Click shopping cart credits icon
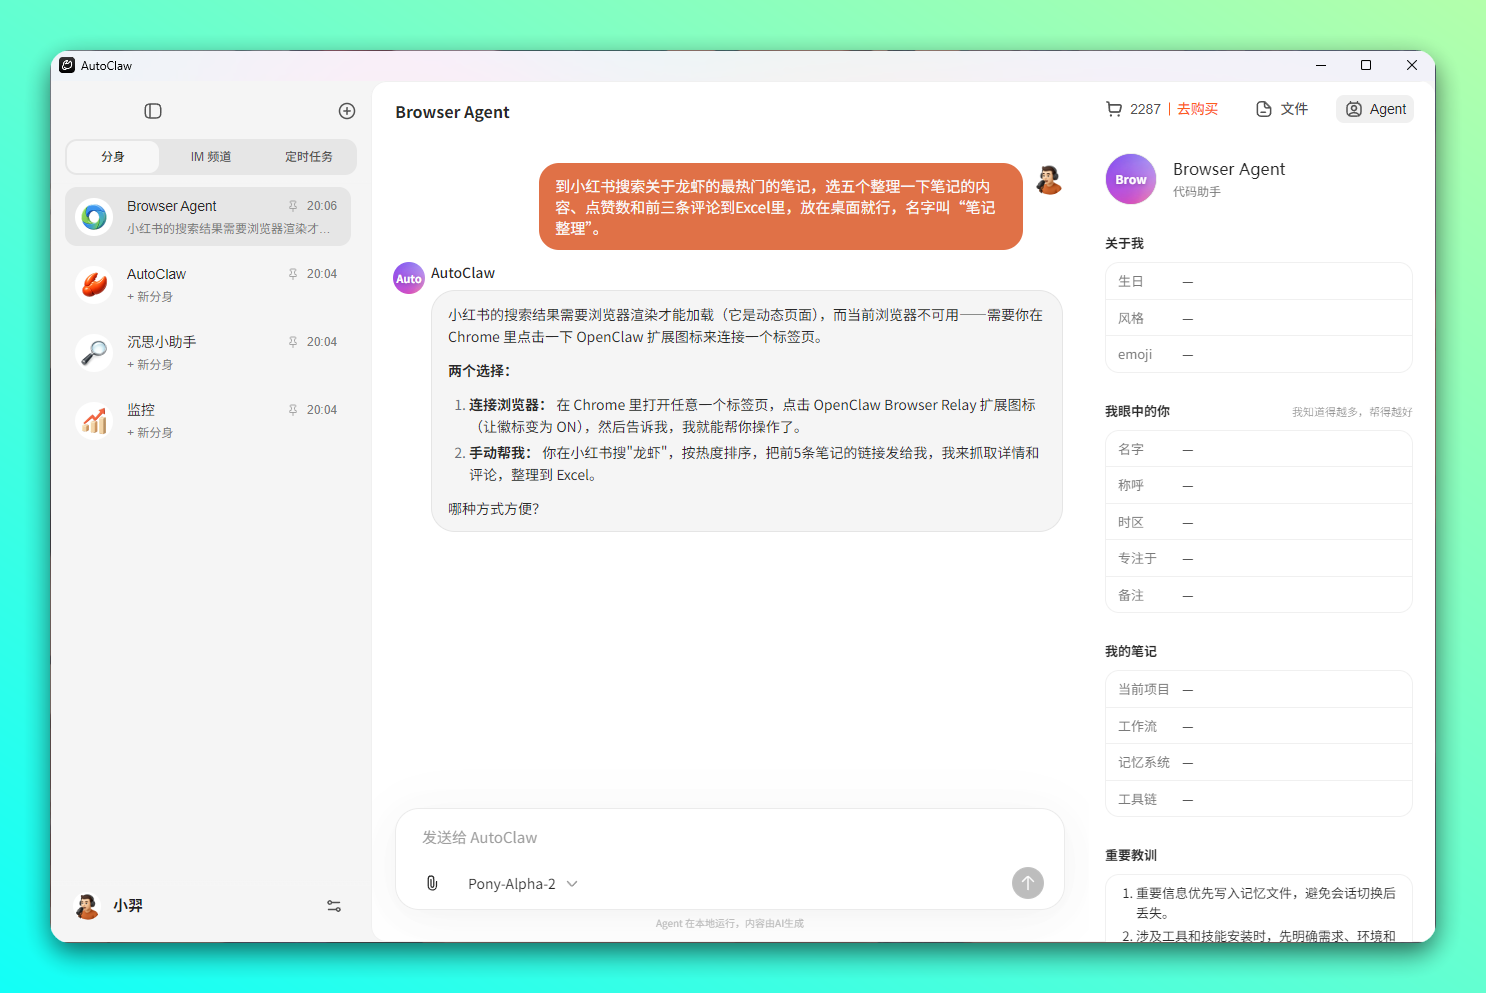Image resolution: width=1486 pixels, height=993 pixels. 1114,109
